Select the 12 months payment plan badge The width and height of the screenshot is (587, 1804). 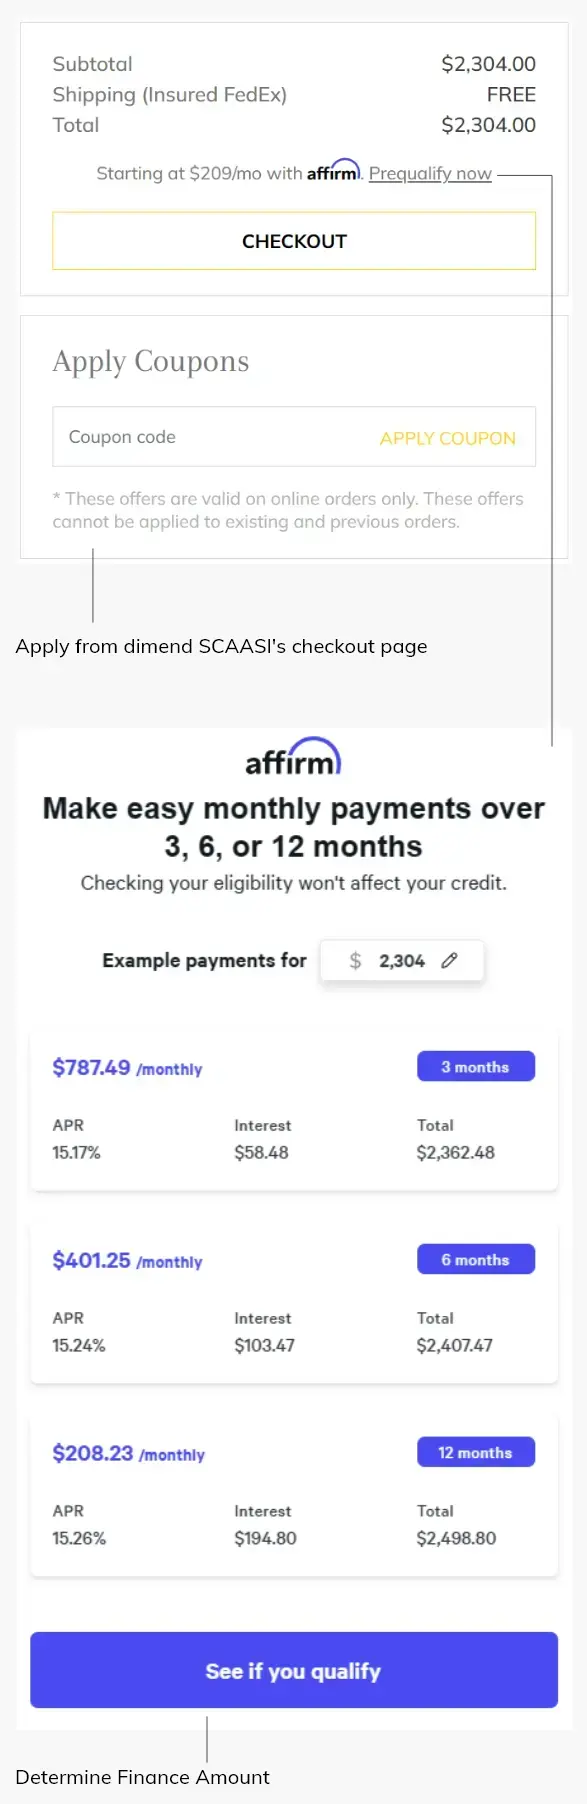[475, 1452]
